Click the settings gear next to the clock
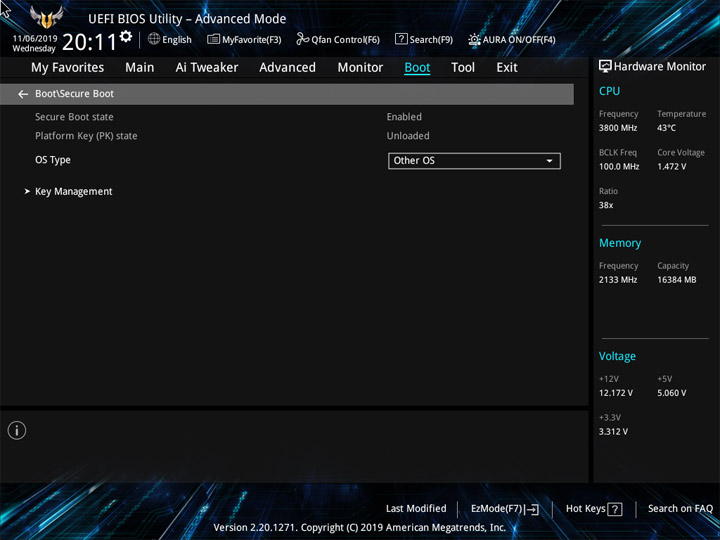The image size is (720, 540). coord(126,36)
